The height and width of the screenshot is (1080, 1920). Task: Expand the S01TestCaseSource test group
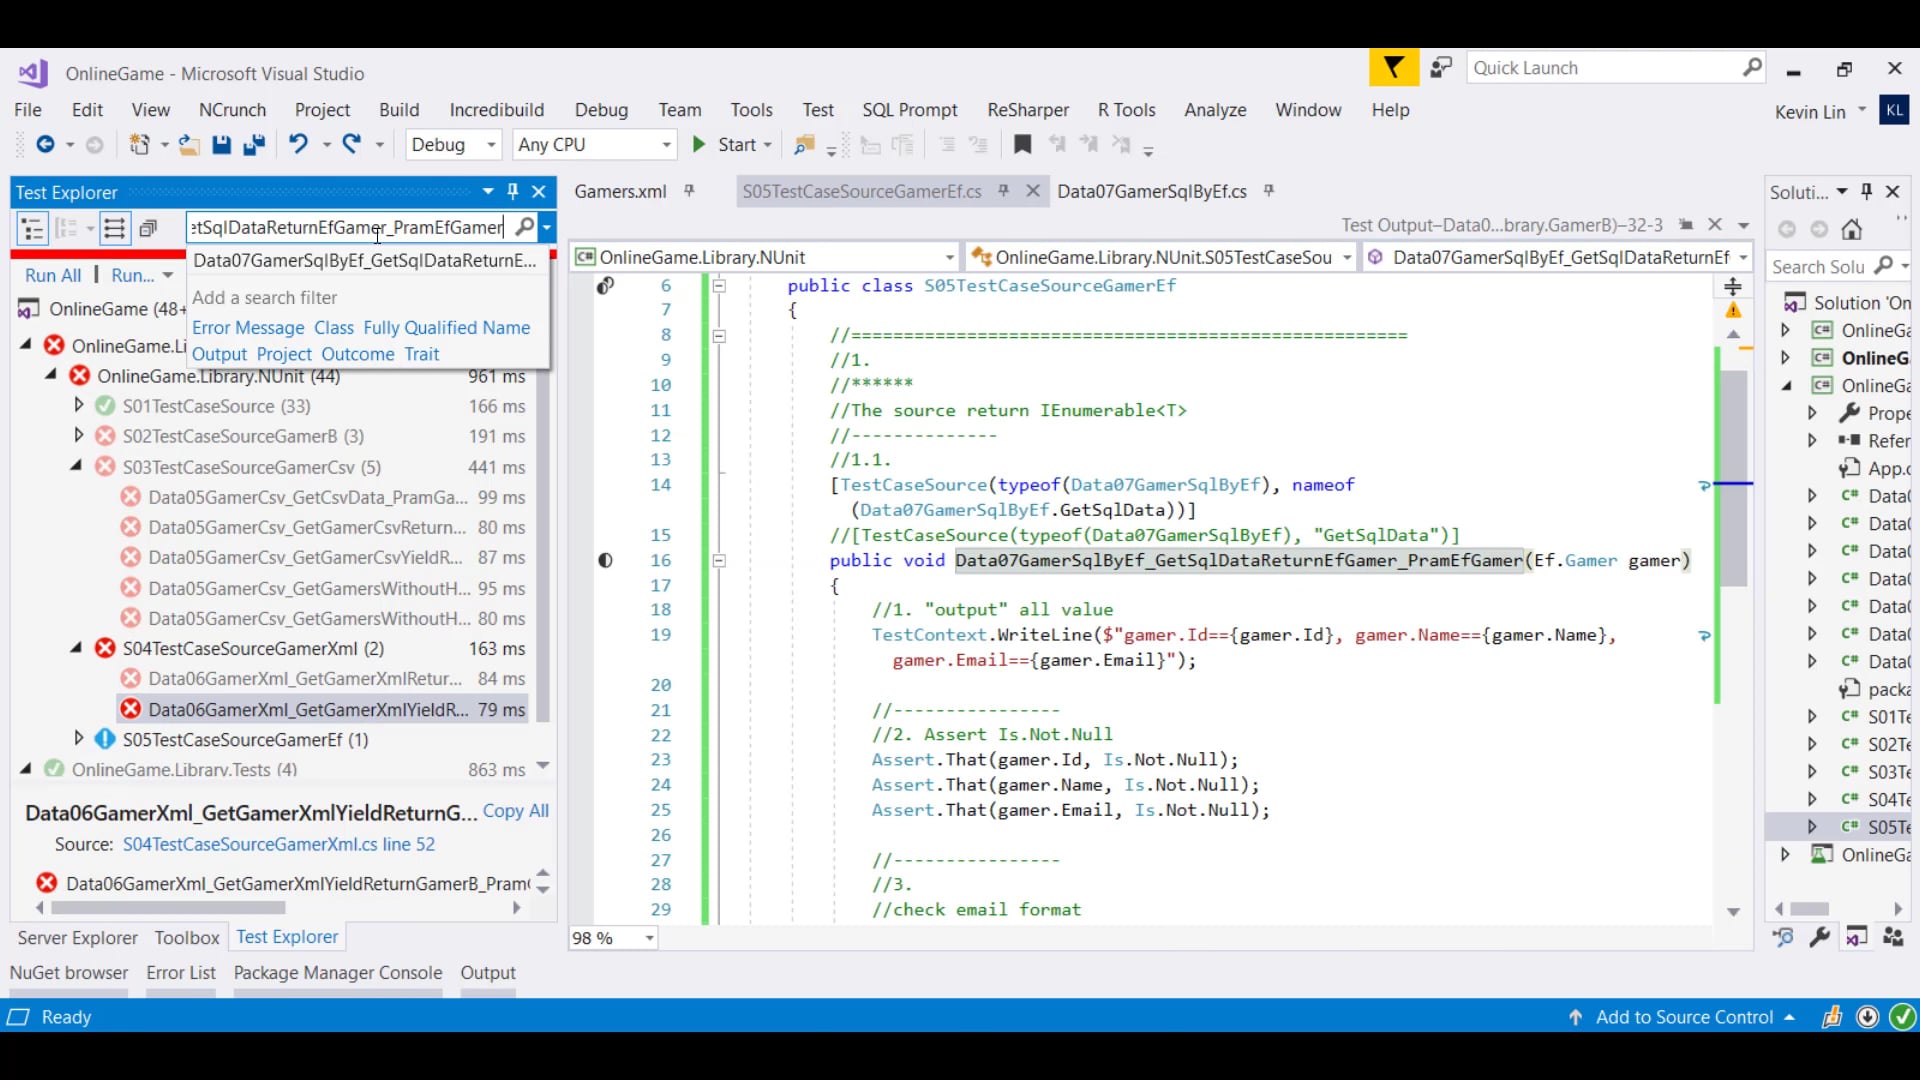click(79, 406)
